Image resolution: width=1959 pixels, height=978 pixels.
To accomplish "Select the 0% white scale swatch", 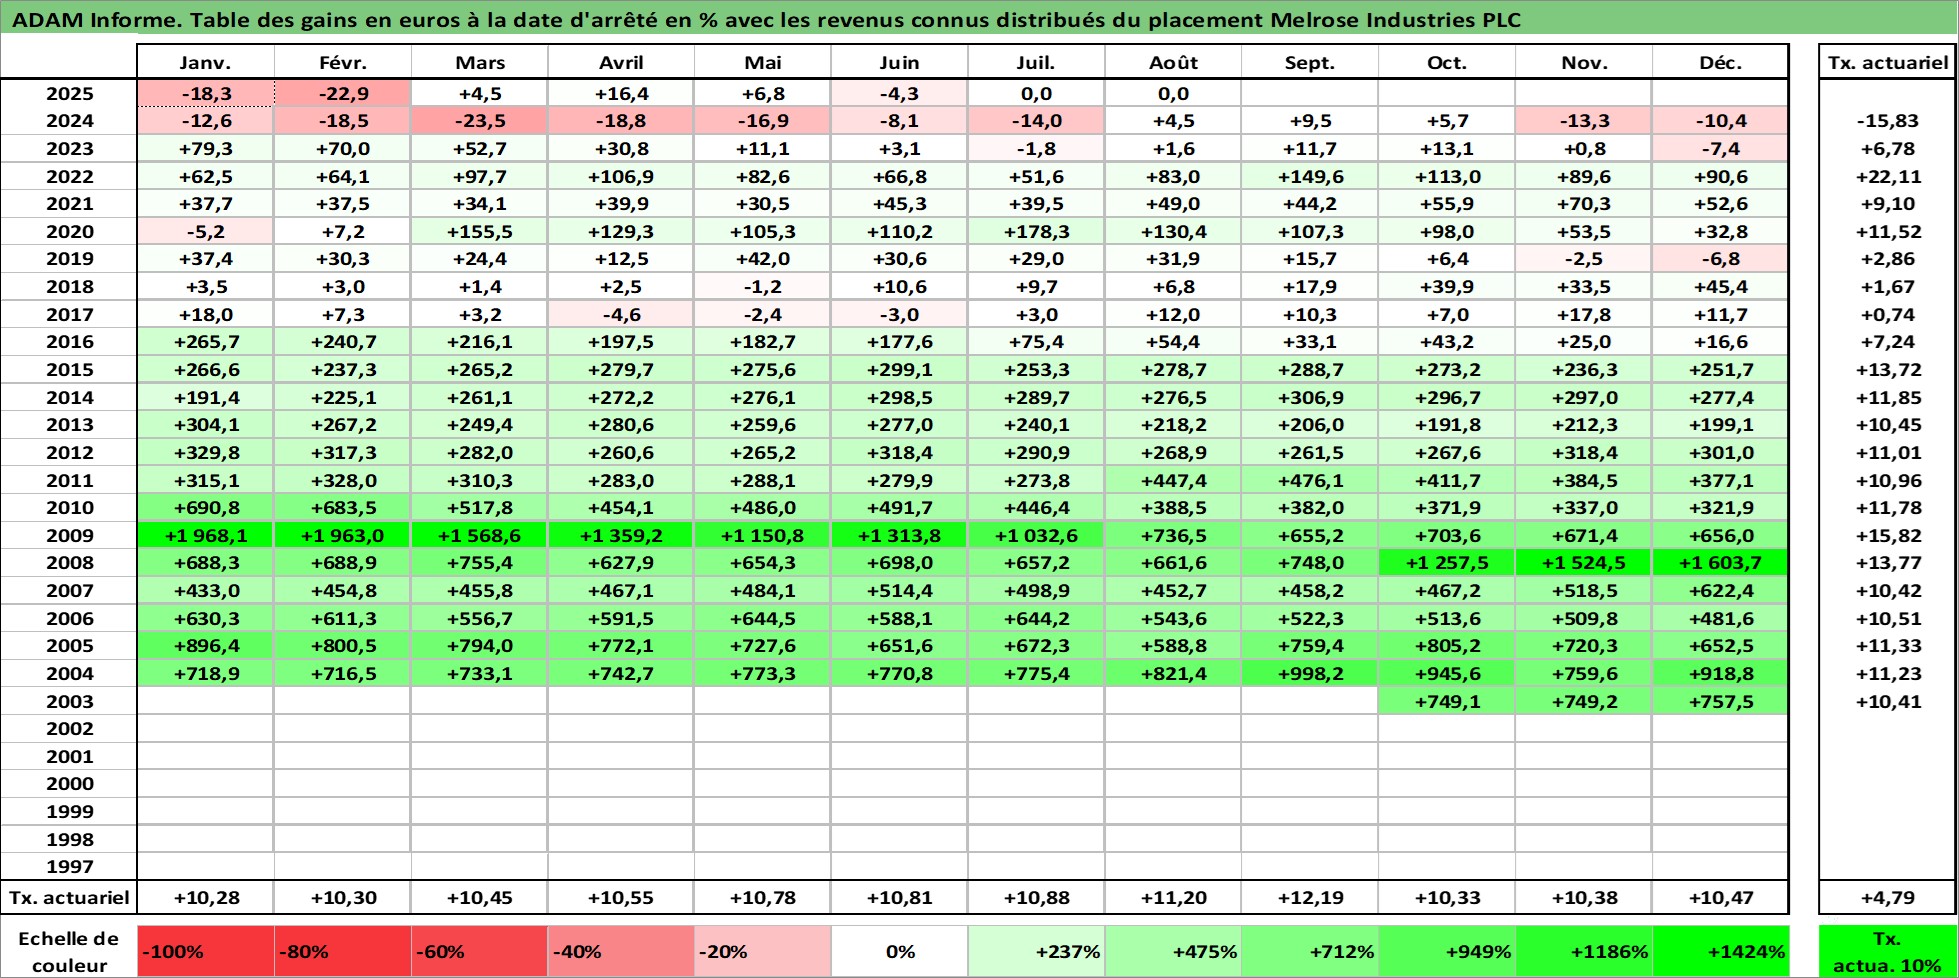I will [x=899, y=952].
